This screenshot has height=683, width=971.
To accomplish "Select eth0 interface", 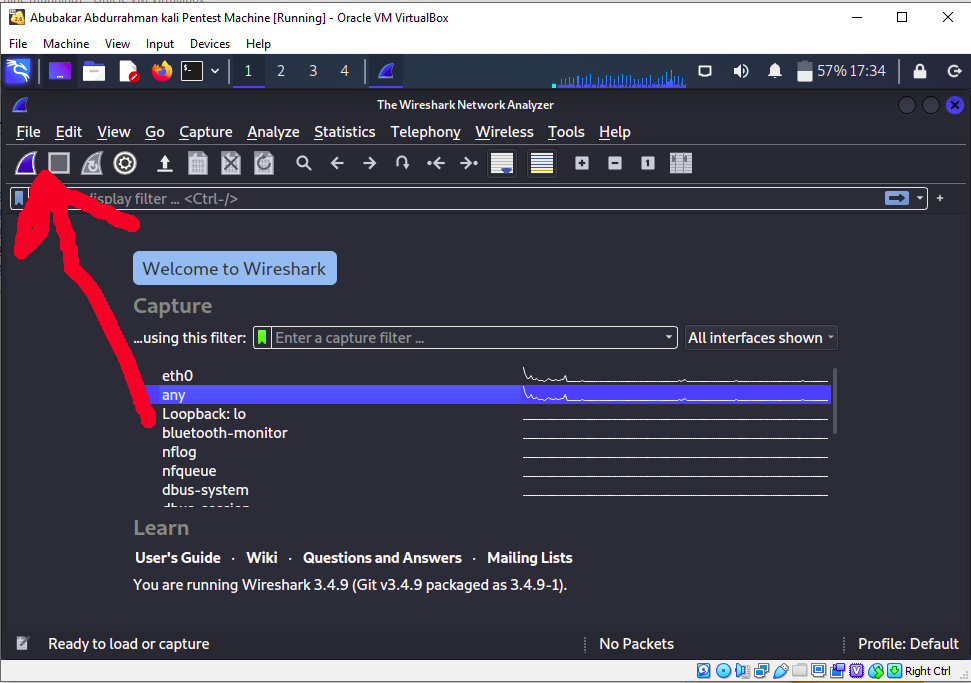I will [x=489, y=375].
